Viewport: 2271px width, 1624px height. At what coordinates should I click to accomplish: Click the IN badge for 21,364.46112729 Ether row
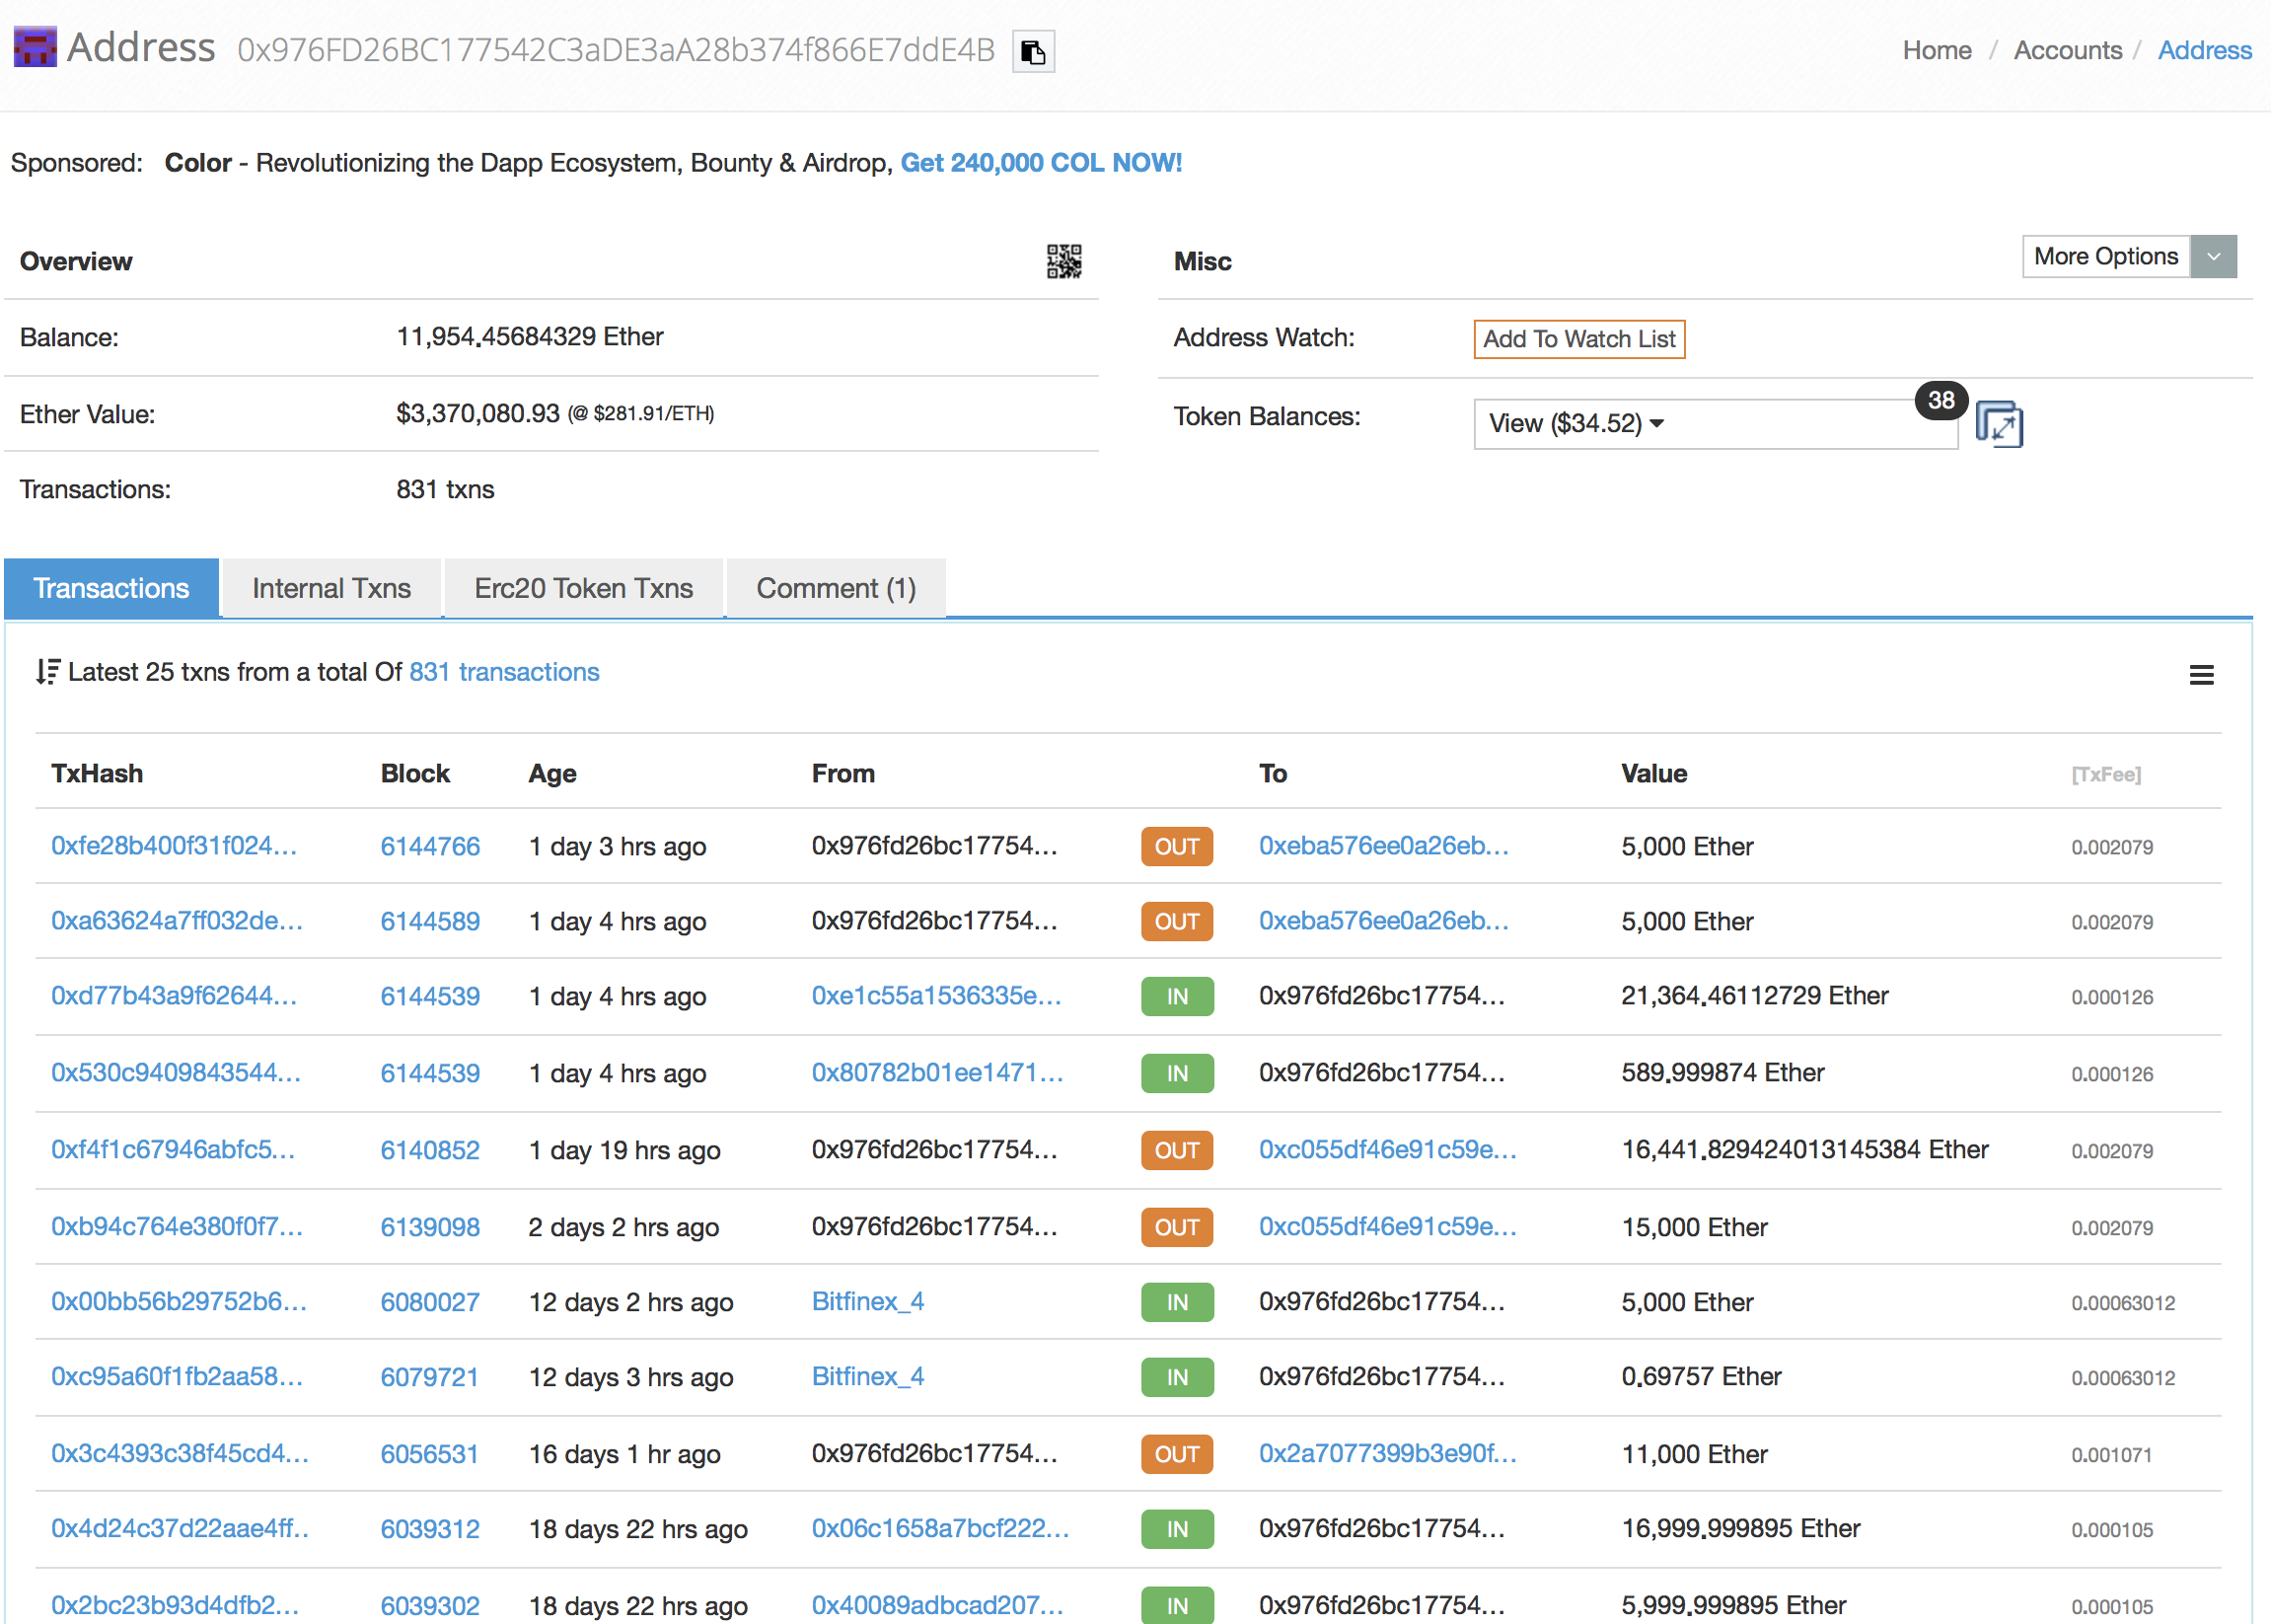coord(1177,996)
